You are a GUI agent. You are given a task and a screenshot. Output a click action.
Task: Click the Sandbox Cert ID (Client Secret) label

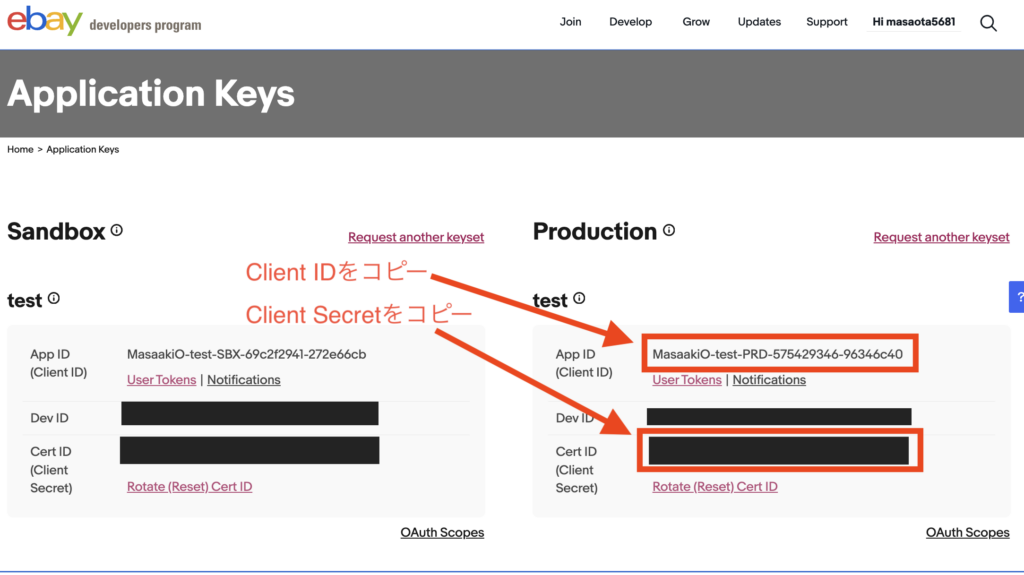pos(52,470)
